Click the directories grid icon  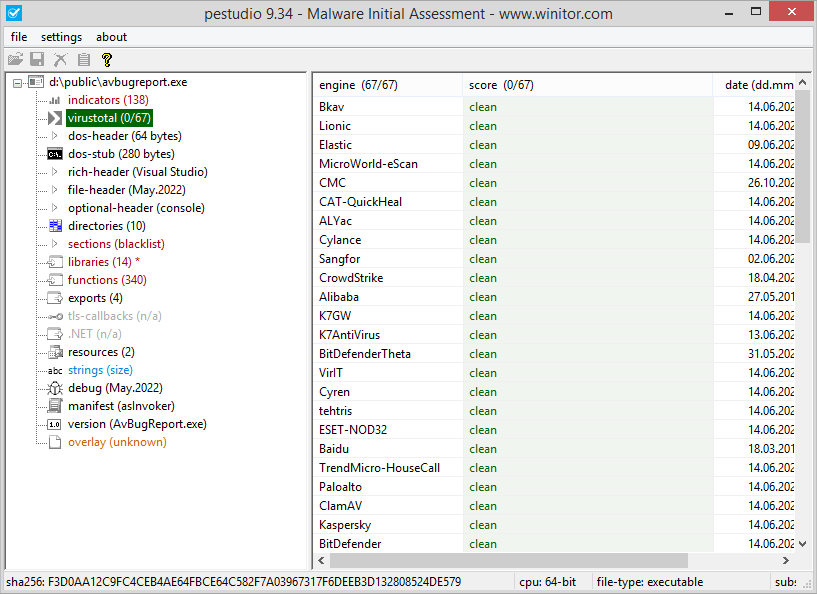click(x=55, y=226)
